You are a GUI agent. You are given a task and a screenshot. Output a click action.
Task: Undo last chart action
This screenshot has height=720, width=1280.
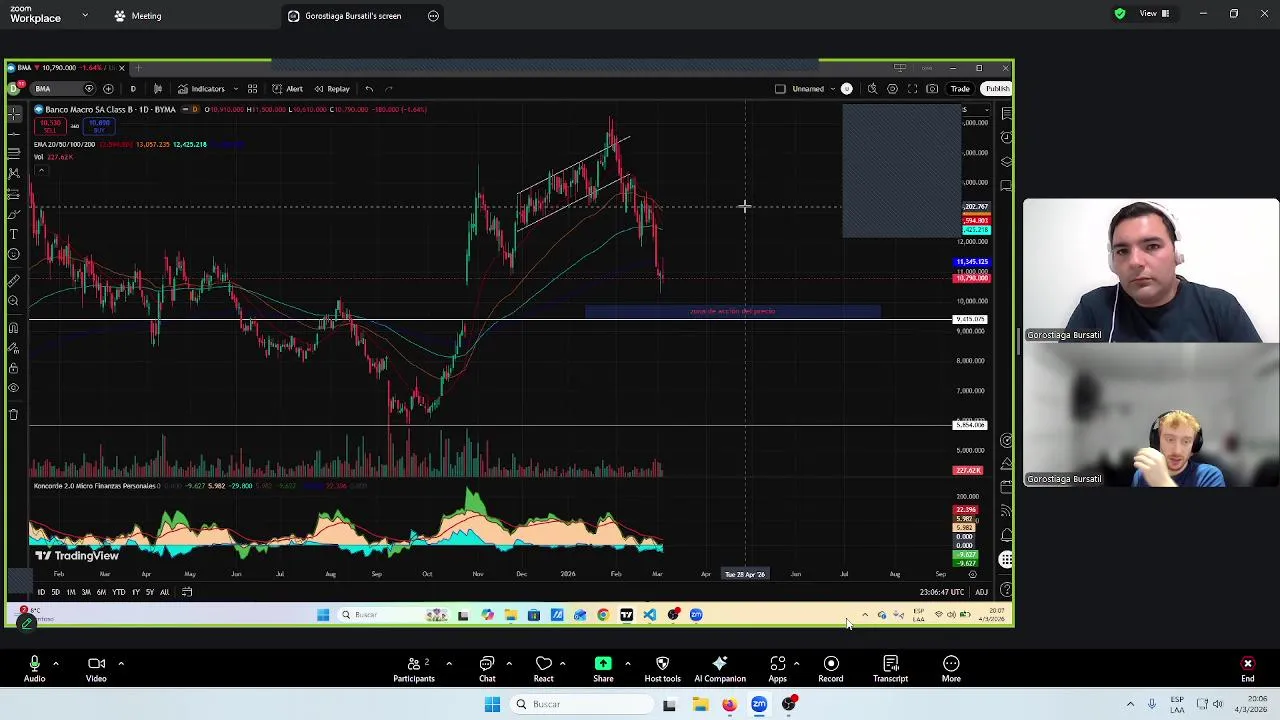pyautogui.click(x=369, y=89)
